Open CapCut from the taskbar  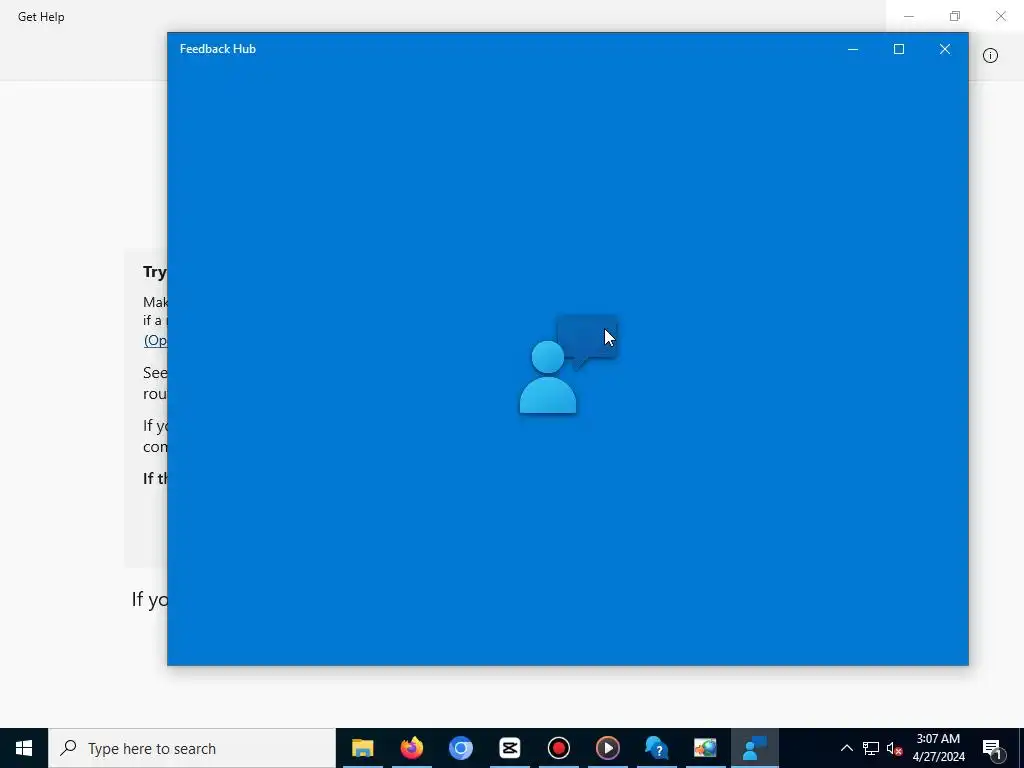click(509, 748)
